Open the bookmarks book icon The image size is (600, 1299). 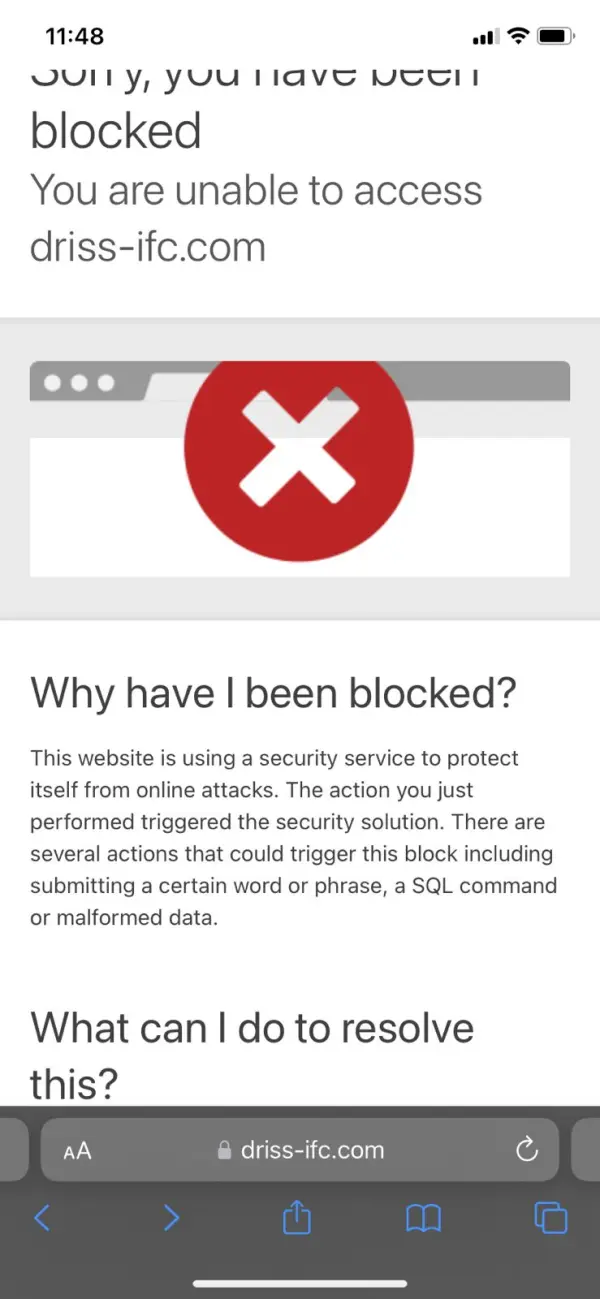click(x=423, y=1217)
